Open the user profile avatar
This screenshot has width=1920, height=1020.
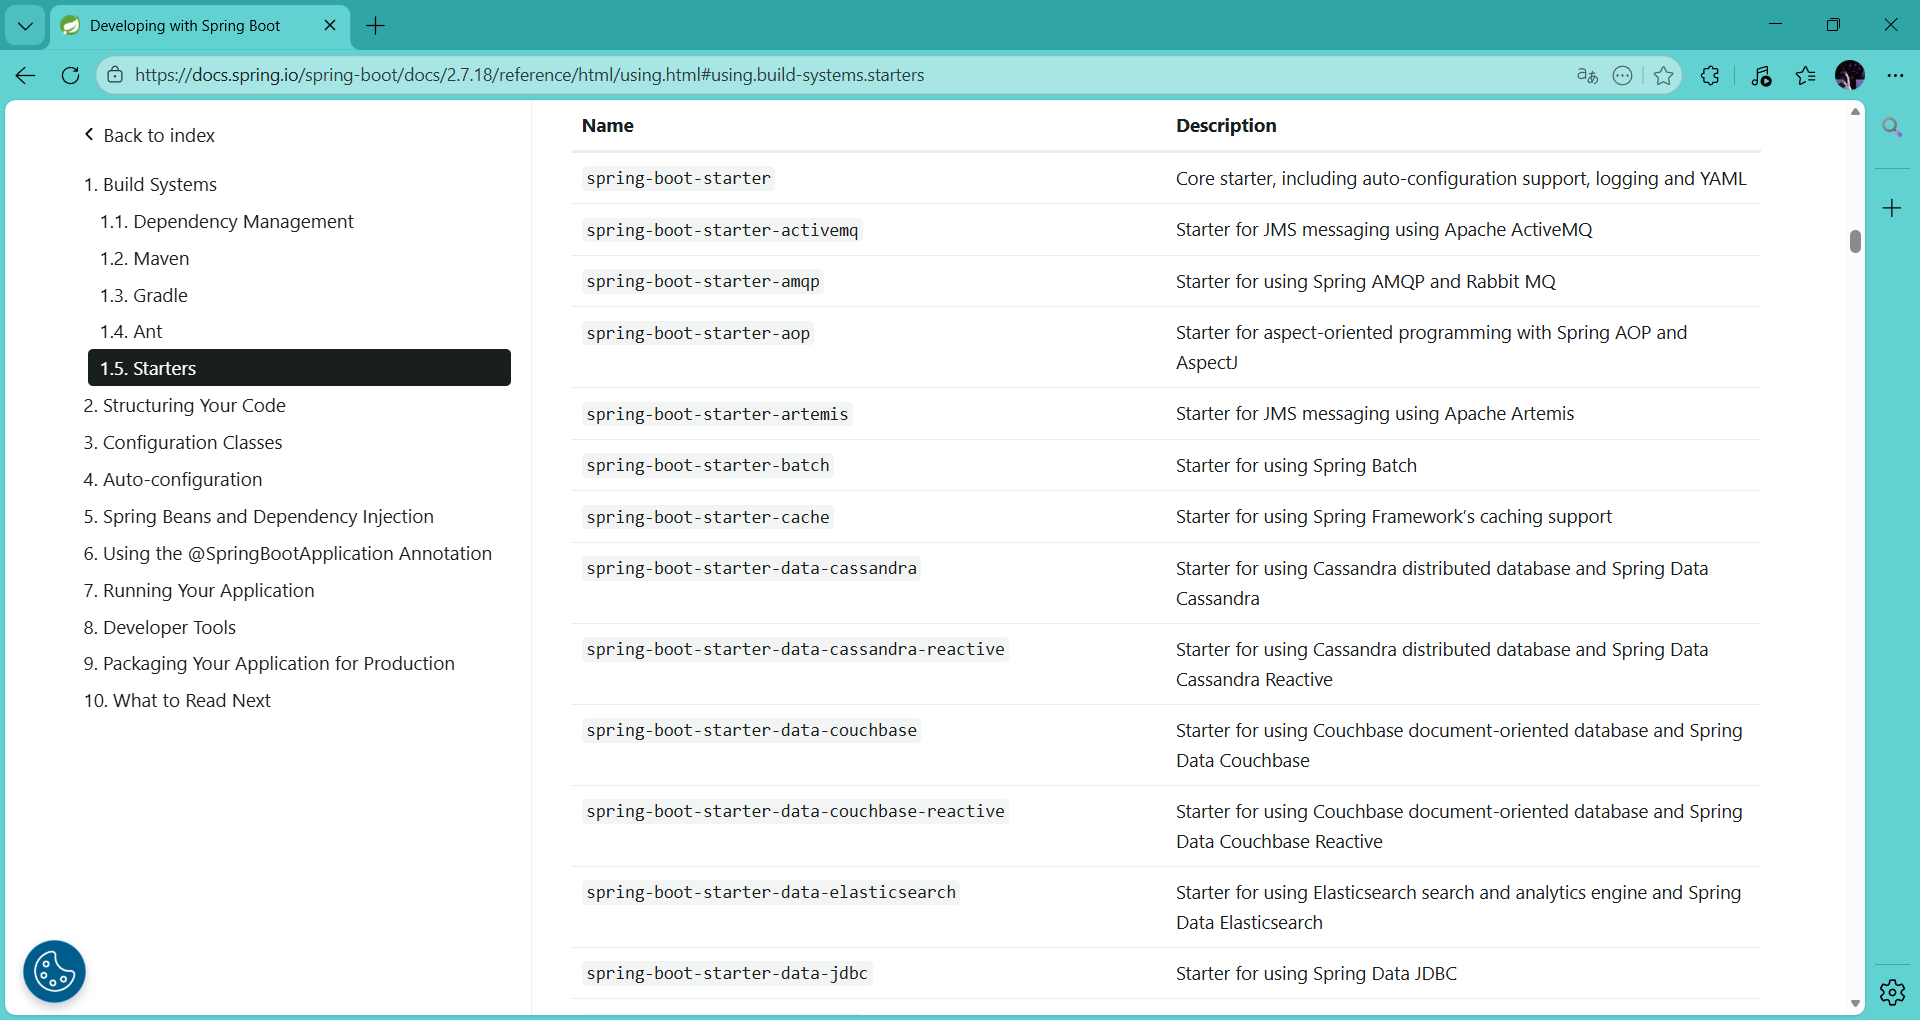click(1850, 75)
